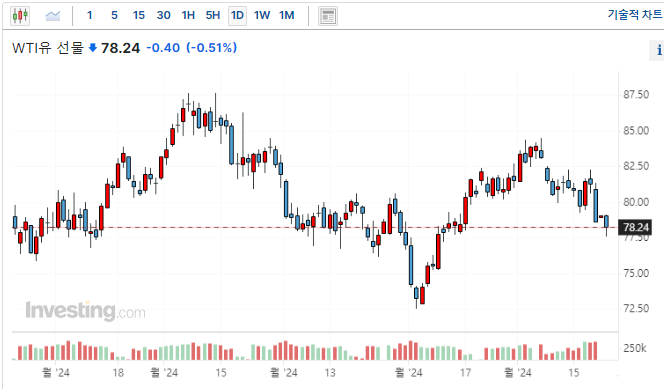The width and height of the screenshot is (664, 389).
Task: Choose the 5H timeframe
Action: point(213,16)
